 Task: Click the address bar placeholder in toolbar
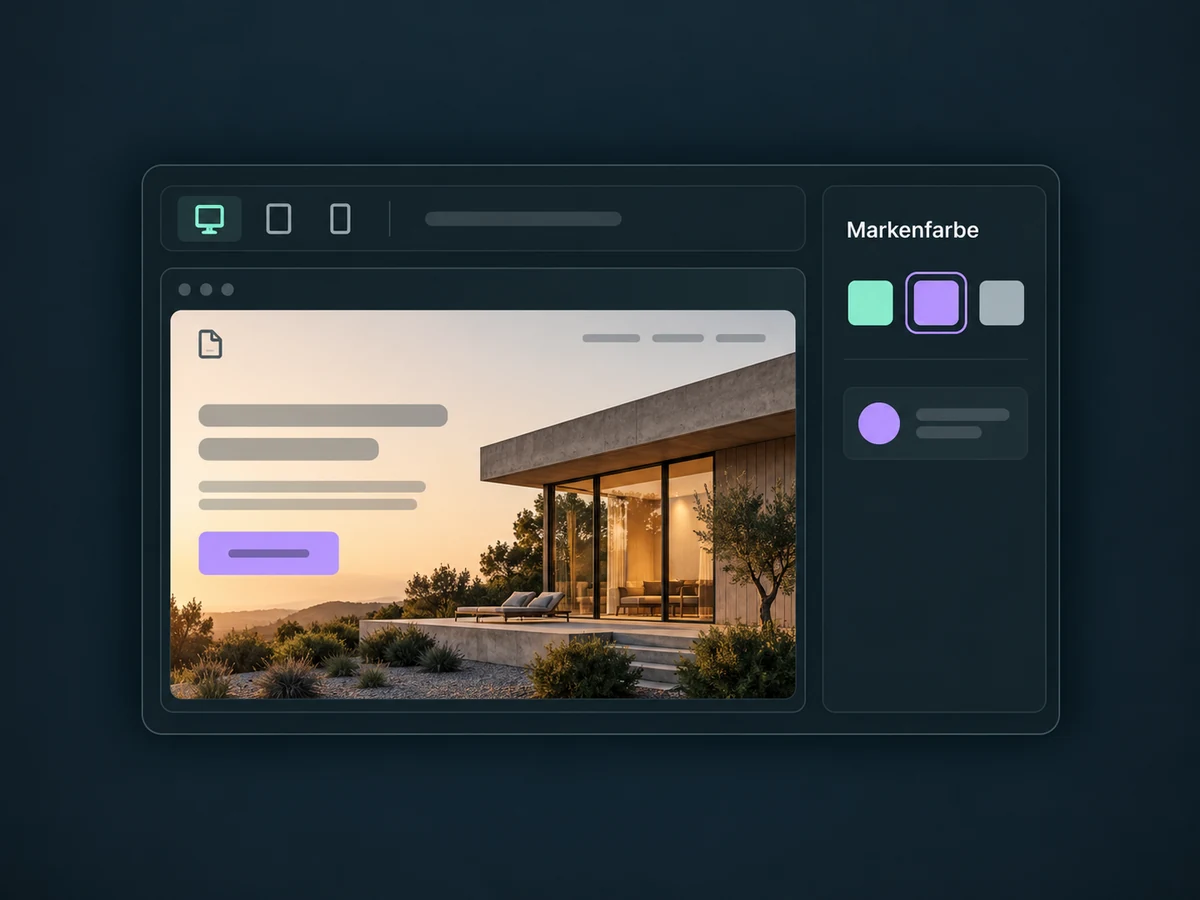[x=523, y=219]
